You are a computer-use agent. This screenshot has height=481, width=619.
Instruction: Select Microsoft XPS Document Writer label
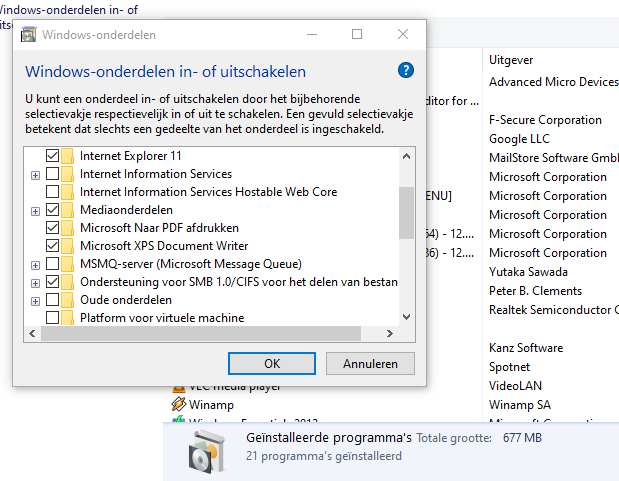point(164,246)
